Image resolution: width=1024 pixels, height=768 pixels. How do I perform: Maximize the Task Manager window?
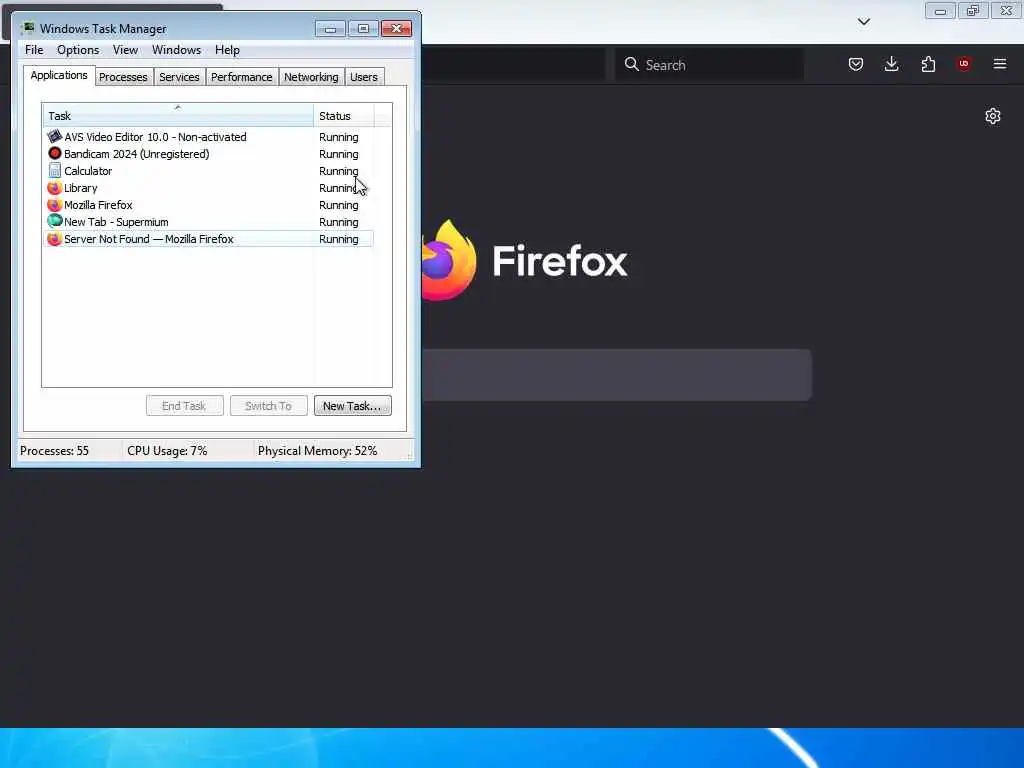tap(363, 28)
